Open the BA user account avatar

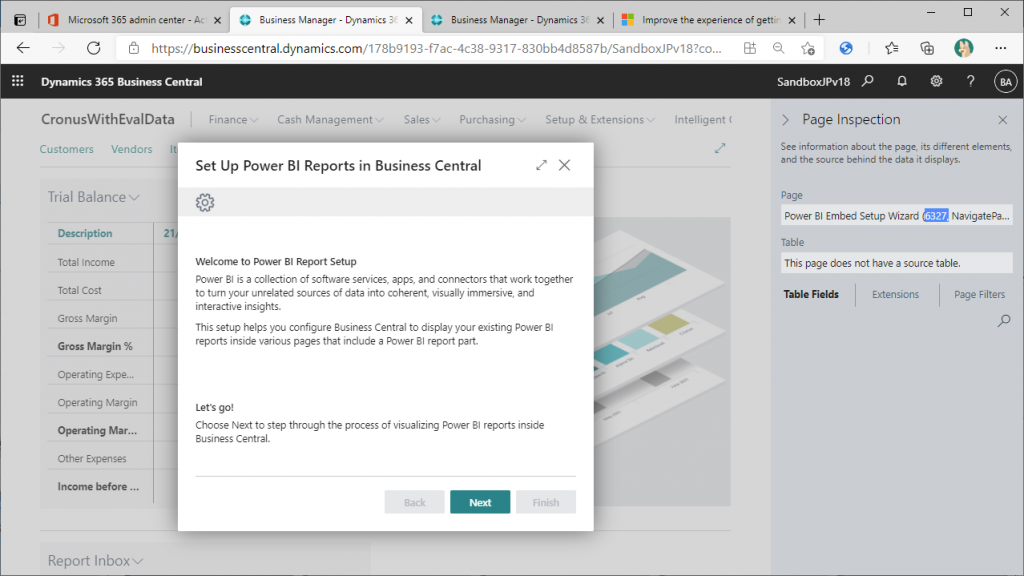[1006, 82]
